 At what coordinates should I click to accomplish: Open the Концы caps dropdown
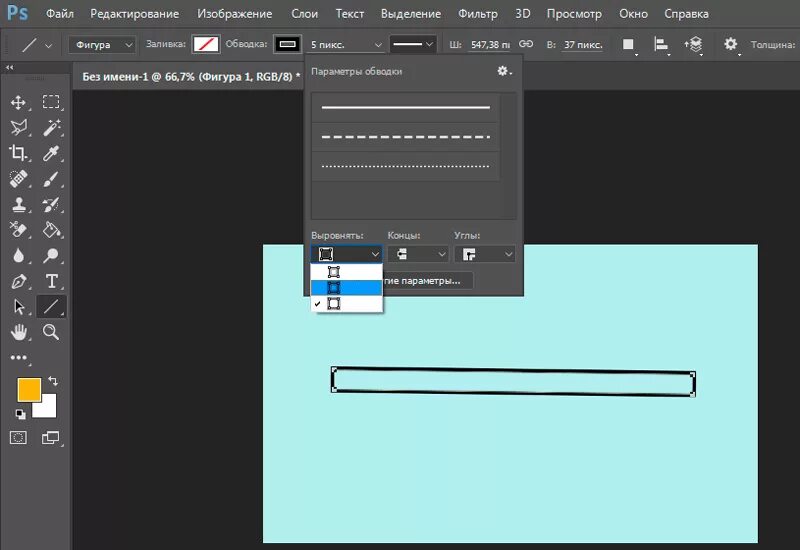click(418, 254)
